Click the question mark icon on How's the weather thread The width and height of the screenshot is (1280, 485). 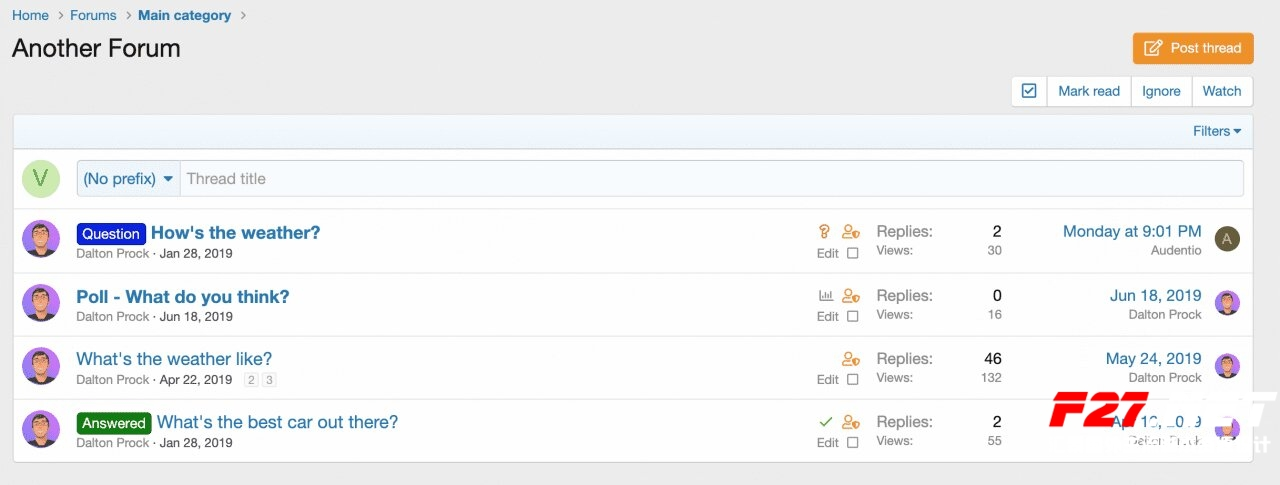click(825, 232)
